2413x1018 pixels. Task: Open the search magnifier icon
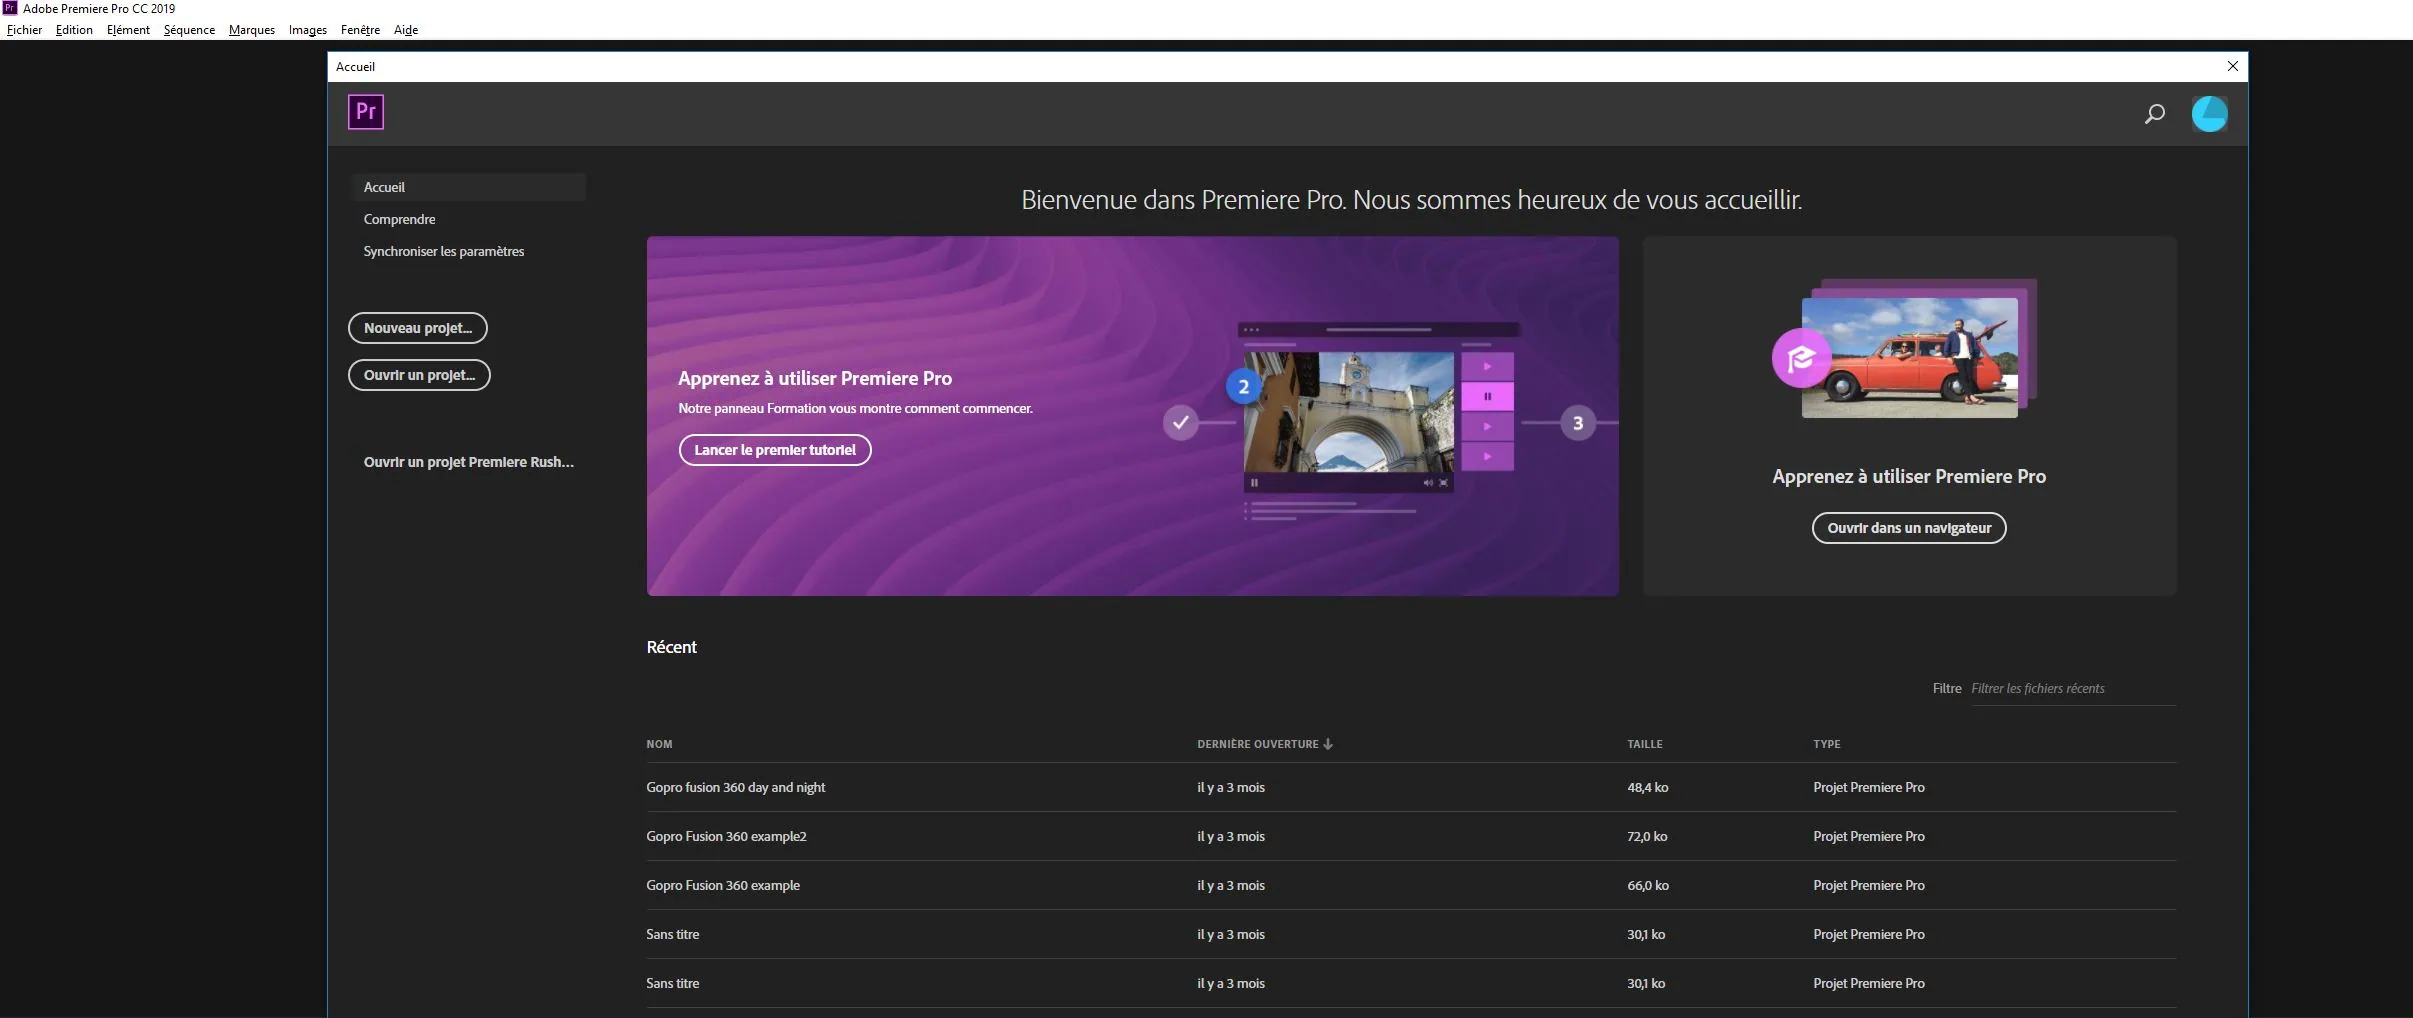pyautogui.click(x=2154, y=114)
